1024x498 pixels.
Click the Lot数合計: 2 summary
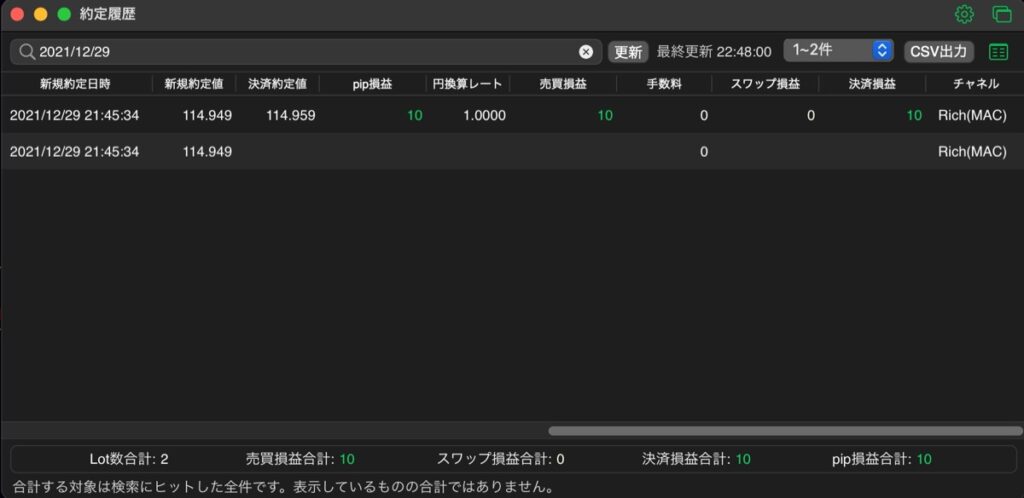coord(129,459)
